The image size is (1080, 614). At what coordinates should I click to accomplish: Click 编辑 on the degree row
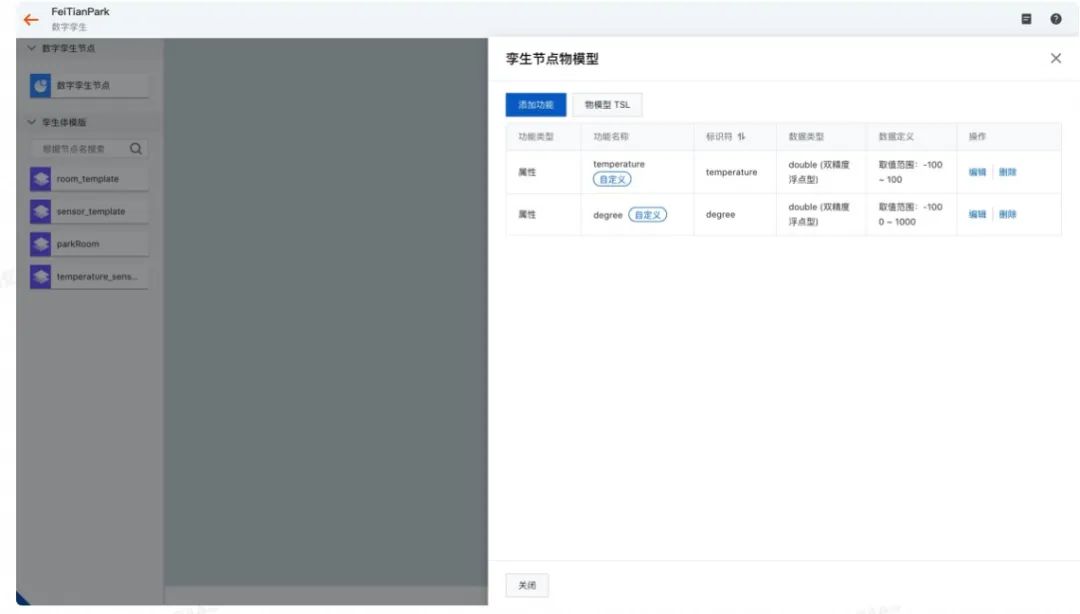[x=977, y=213]
